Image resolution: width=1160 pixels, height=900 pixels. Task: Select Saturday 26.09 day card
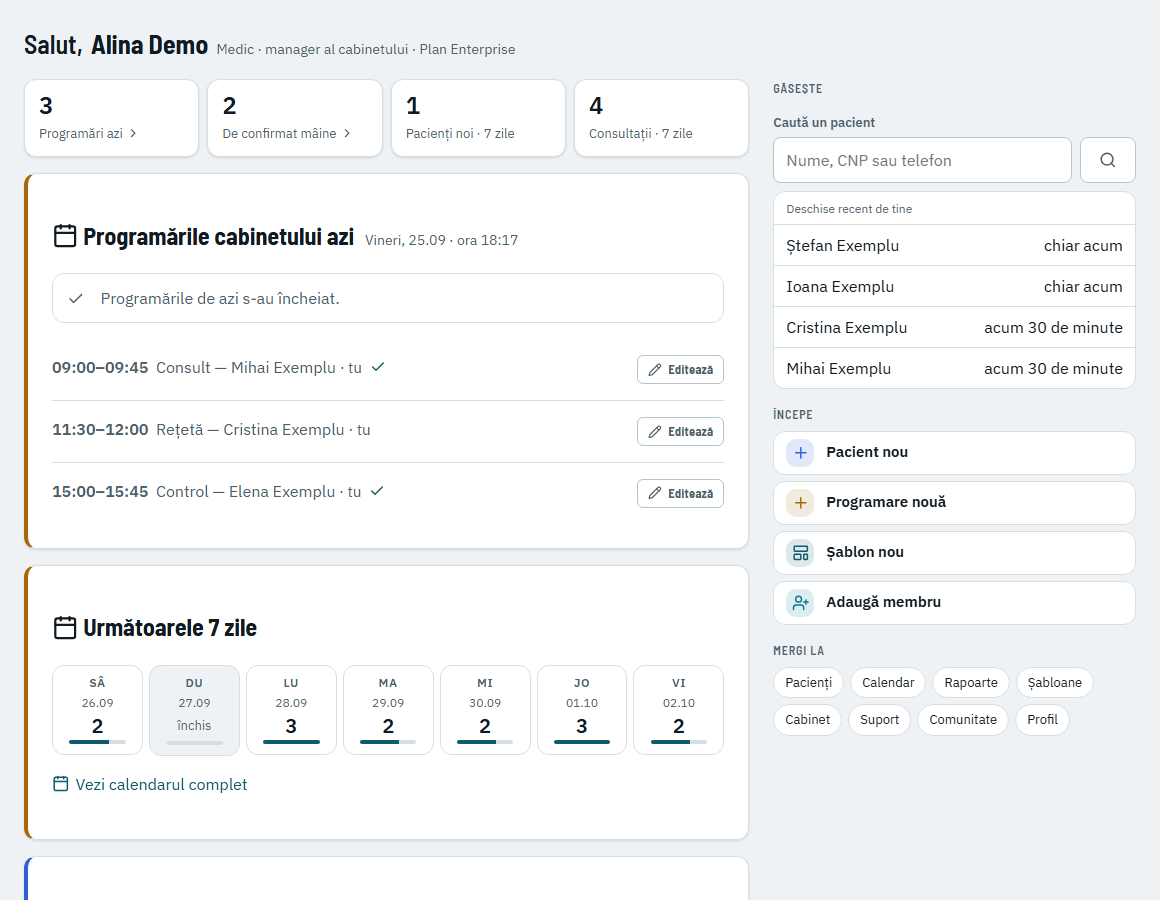pyautogui.click(x=98, y=710)
